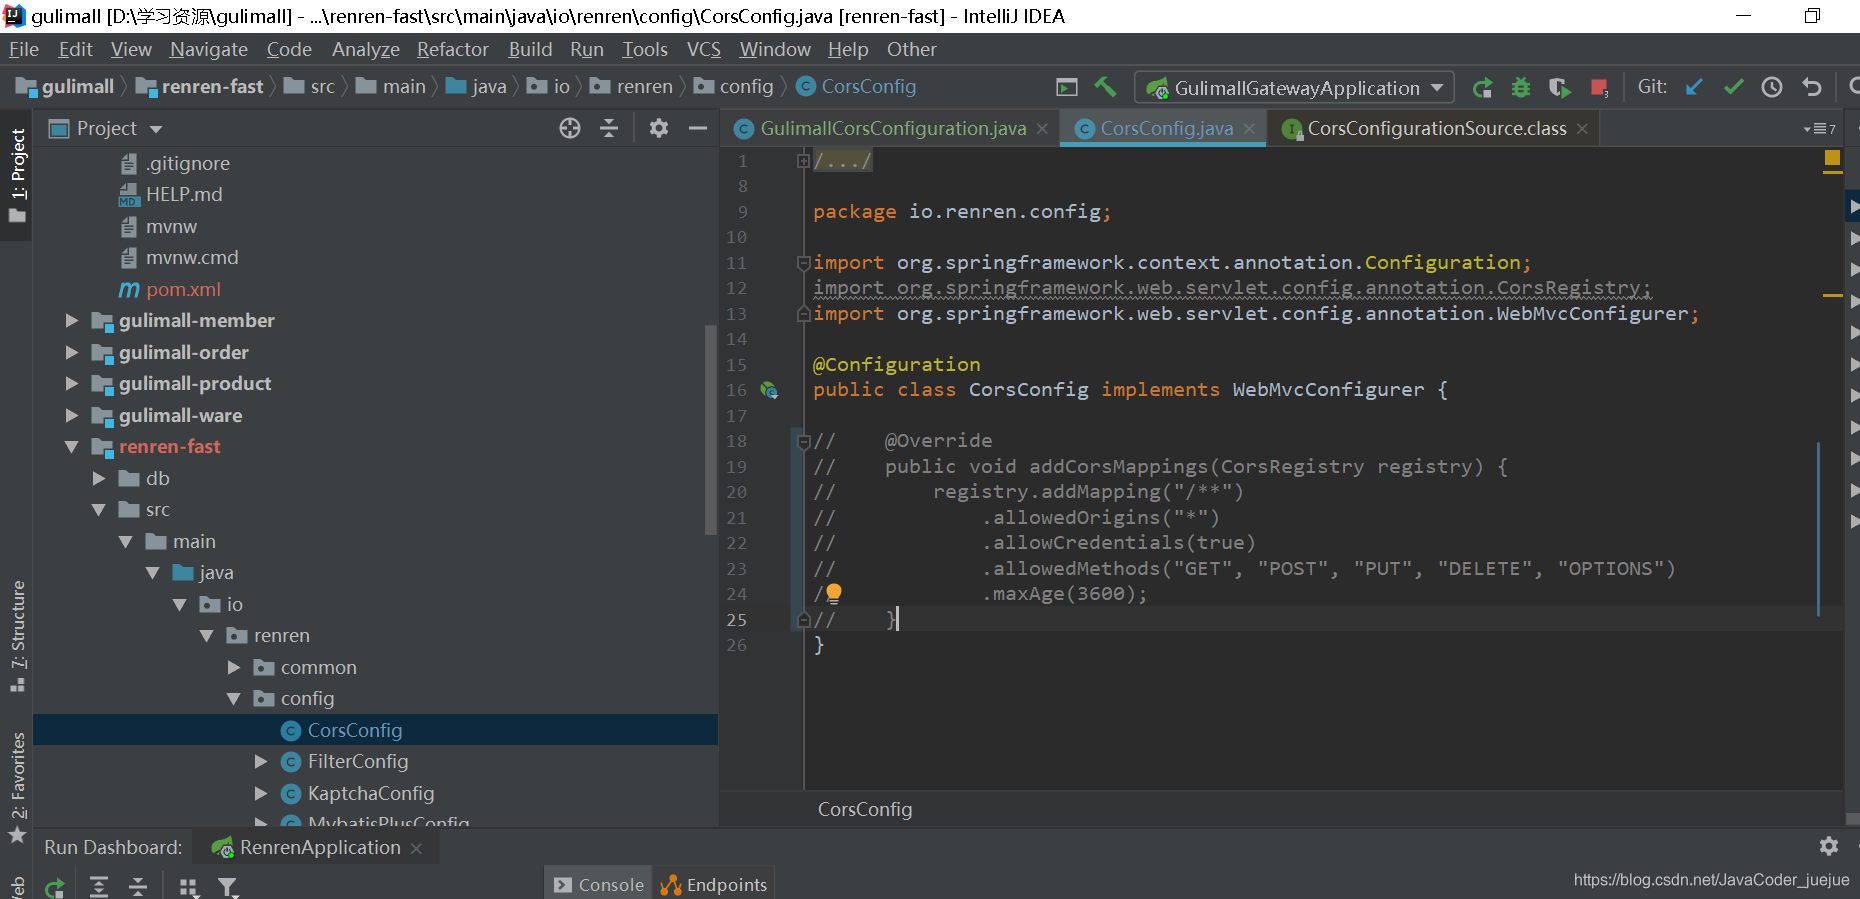Viewport: 1860px width, 899px height.
Task: Switch to CorsConfigurationSource.class tab
Action: (1437, 128)
